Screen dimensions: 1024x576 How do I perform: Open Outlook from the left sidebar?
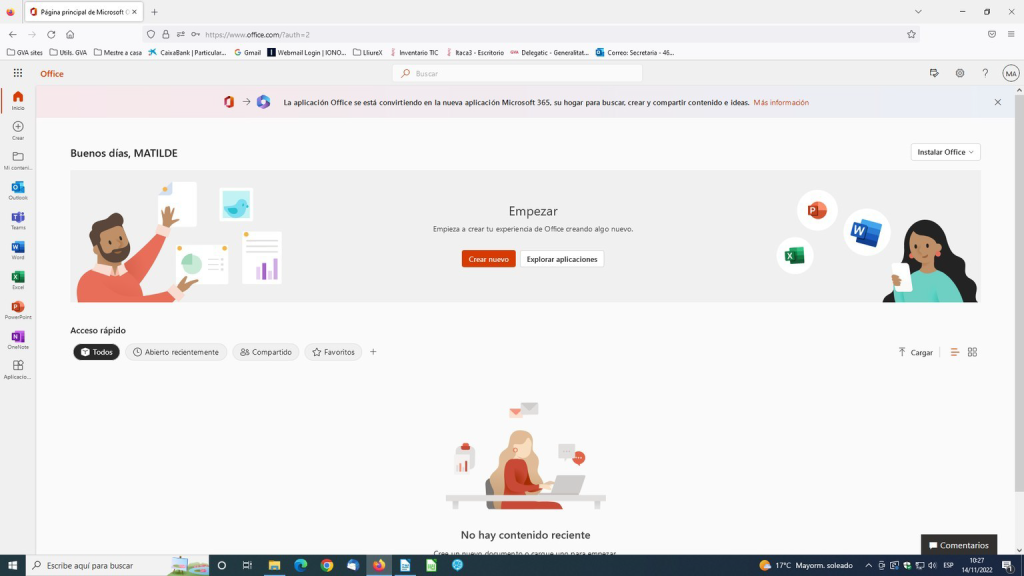coord(18,189)
